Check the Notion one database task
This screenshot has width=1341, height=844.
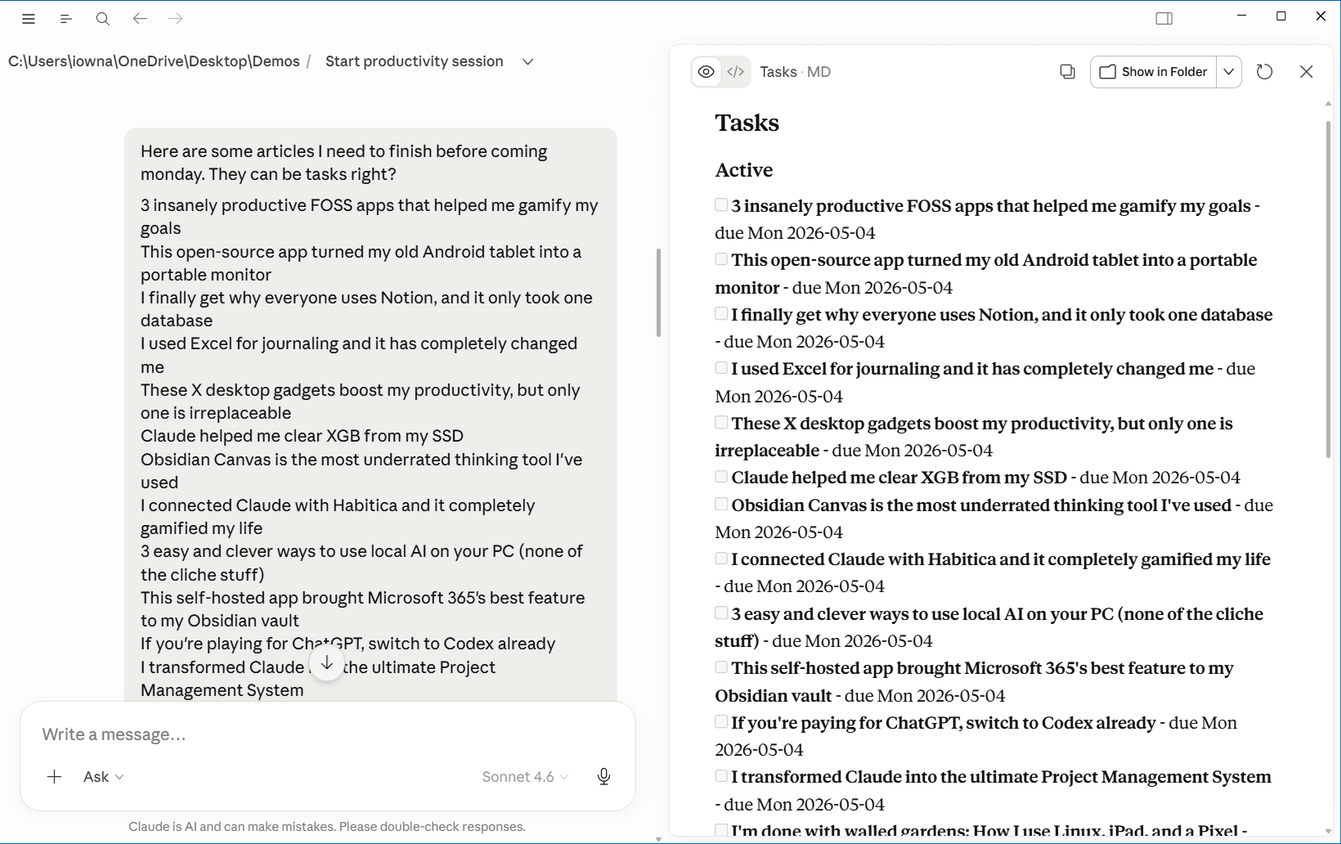(721, 314)
